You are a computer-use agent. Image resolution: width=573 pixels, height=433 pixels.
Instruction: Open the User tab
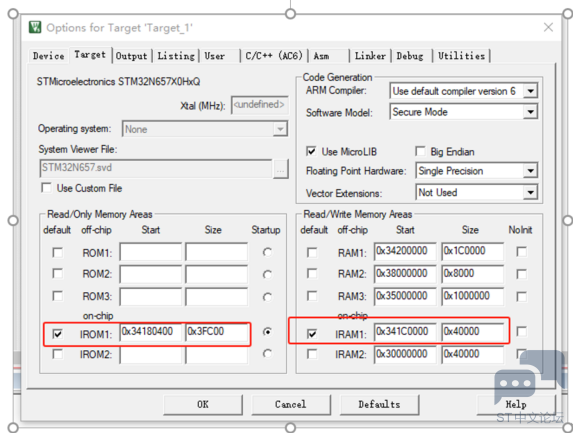click(215, 56)
